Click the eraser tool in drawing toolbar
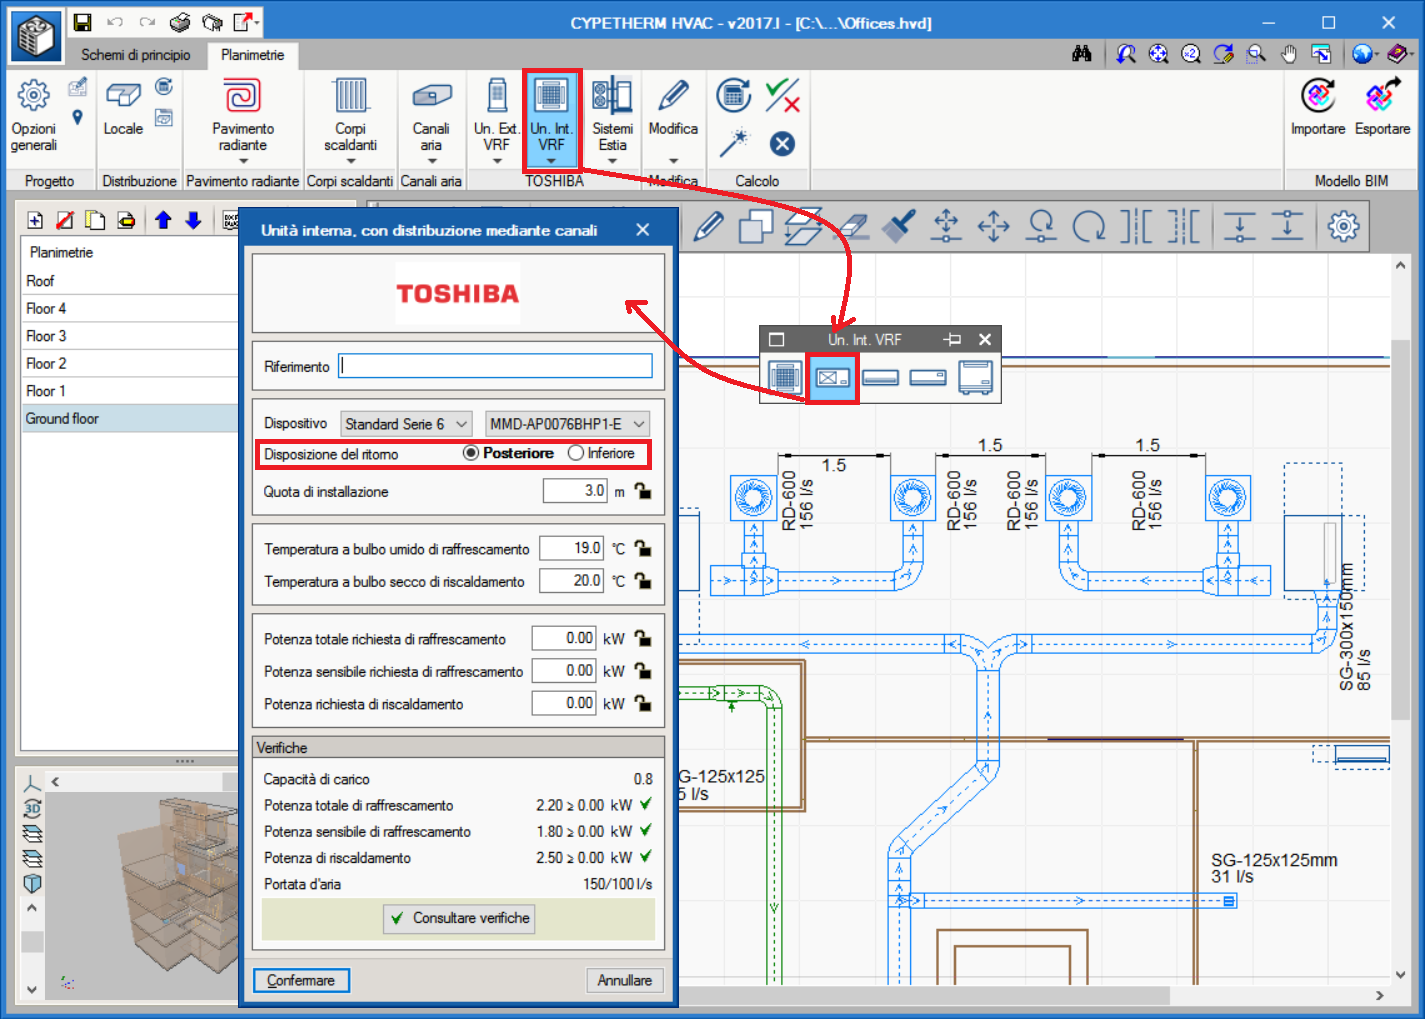1425x1019 pixels. pos(851,227)
